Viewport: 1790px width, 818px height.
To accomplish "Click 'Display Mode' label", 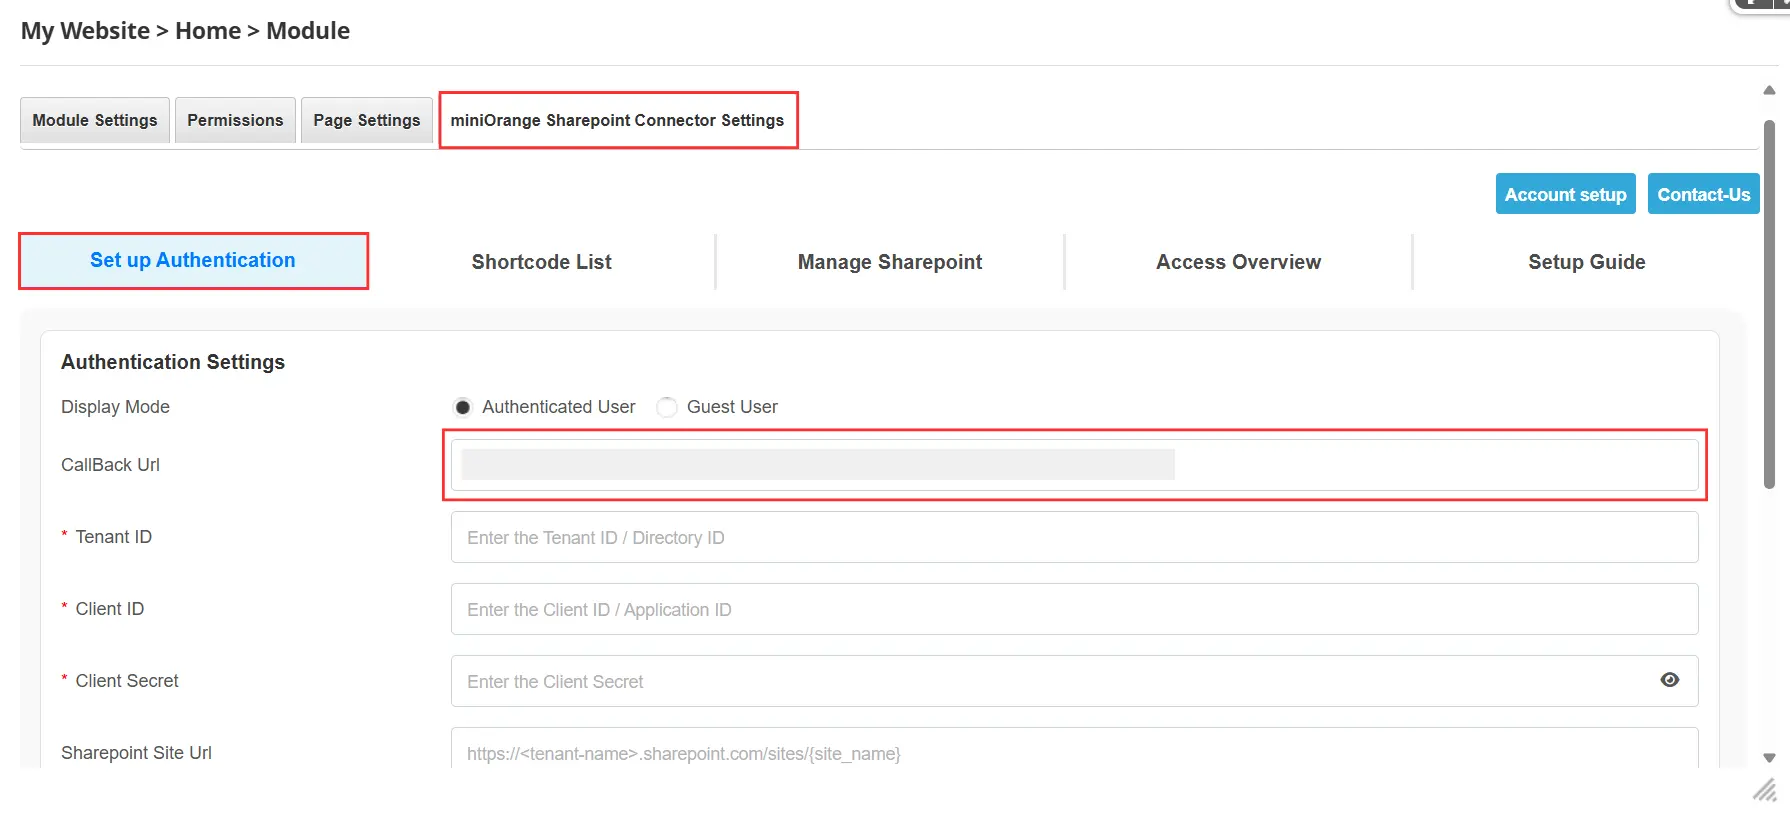I will [115, 407].
